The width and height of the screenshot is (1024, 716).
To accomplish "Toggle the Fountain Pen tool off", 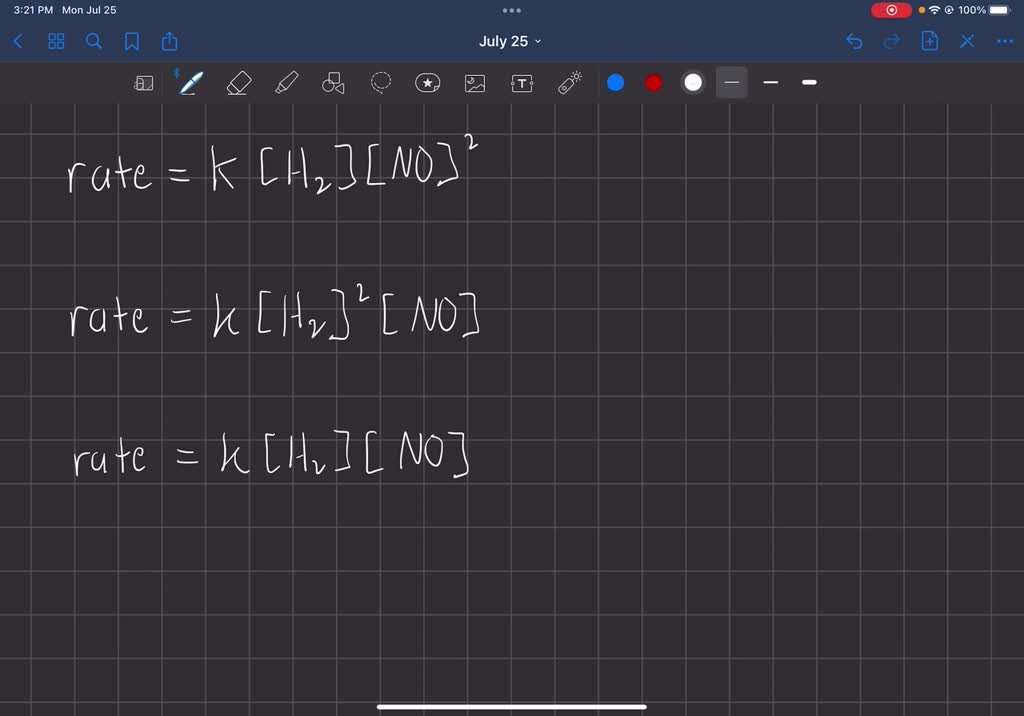I will [190, 83].
